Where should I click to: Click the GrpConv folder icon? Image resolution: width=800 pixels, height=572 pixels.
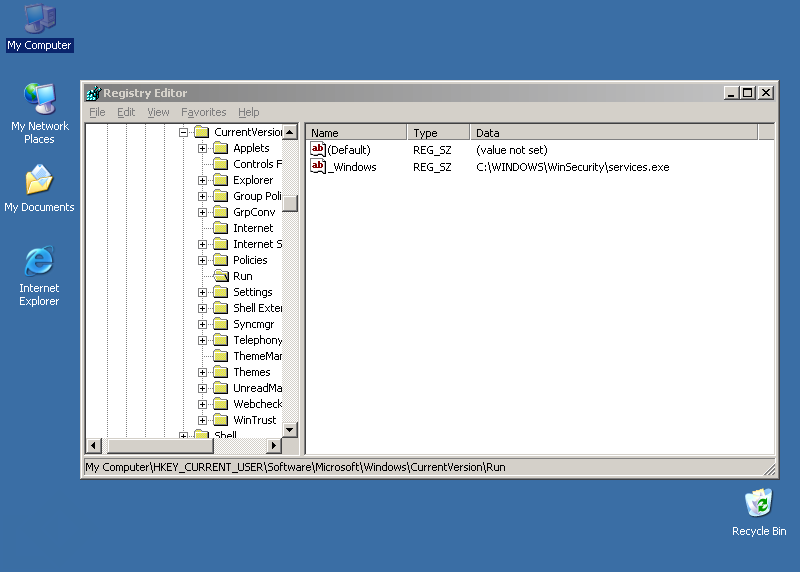point(220,212)
